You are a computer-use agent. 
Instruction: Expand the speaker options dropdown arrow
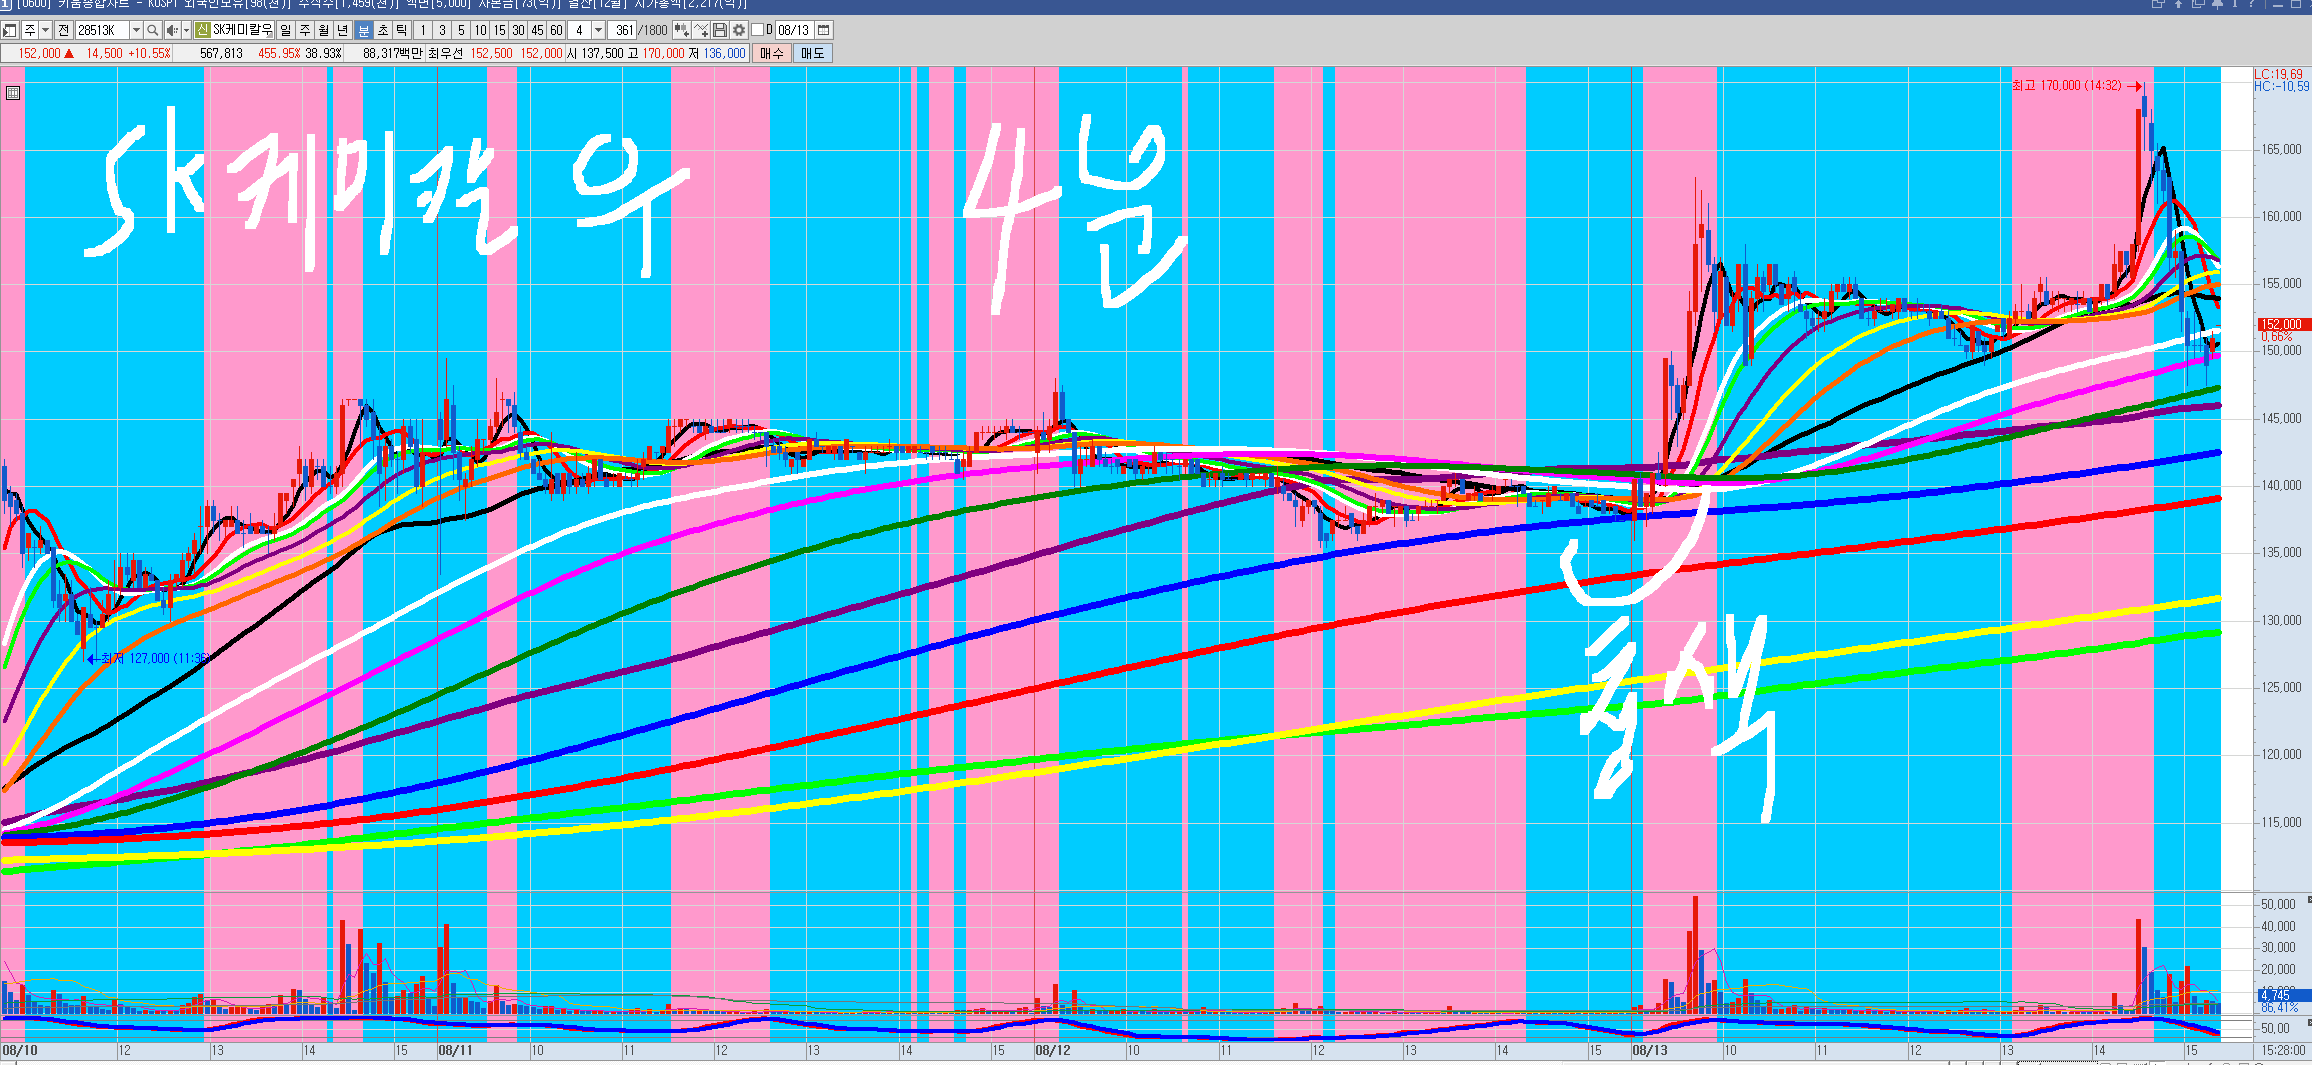coord(186,30)
